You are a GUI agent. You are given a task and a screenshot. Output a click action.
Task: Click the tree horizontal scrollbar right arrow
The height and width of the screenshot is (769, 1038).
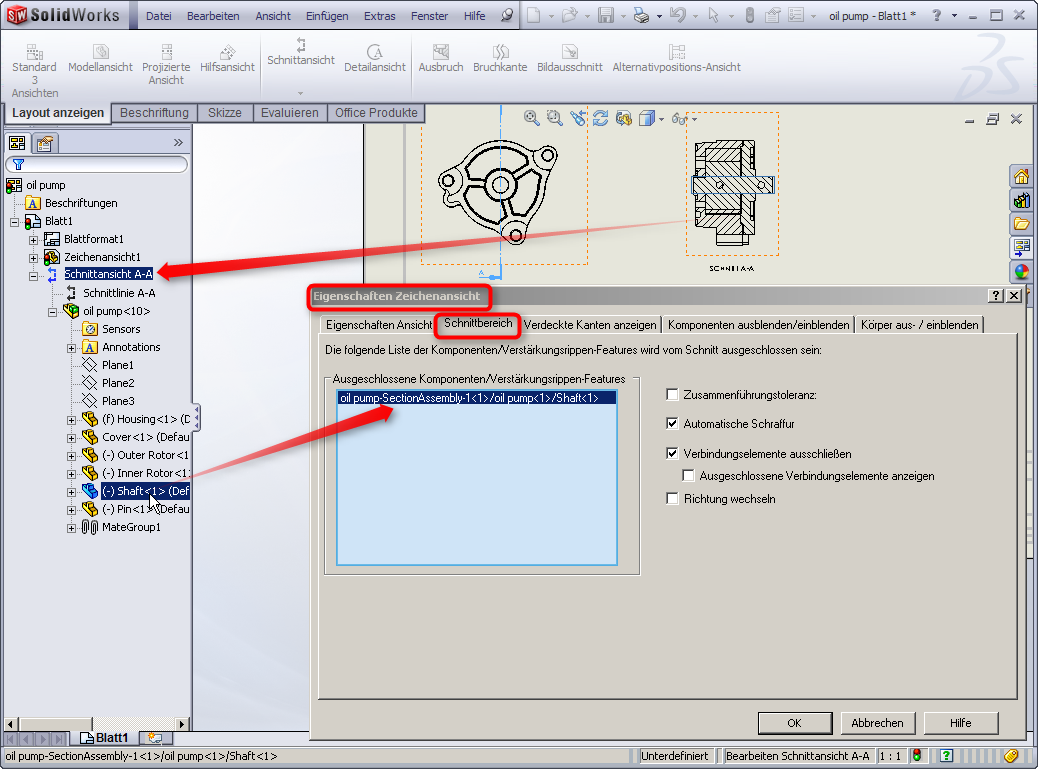coord(181,724)
